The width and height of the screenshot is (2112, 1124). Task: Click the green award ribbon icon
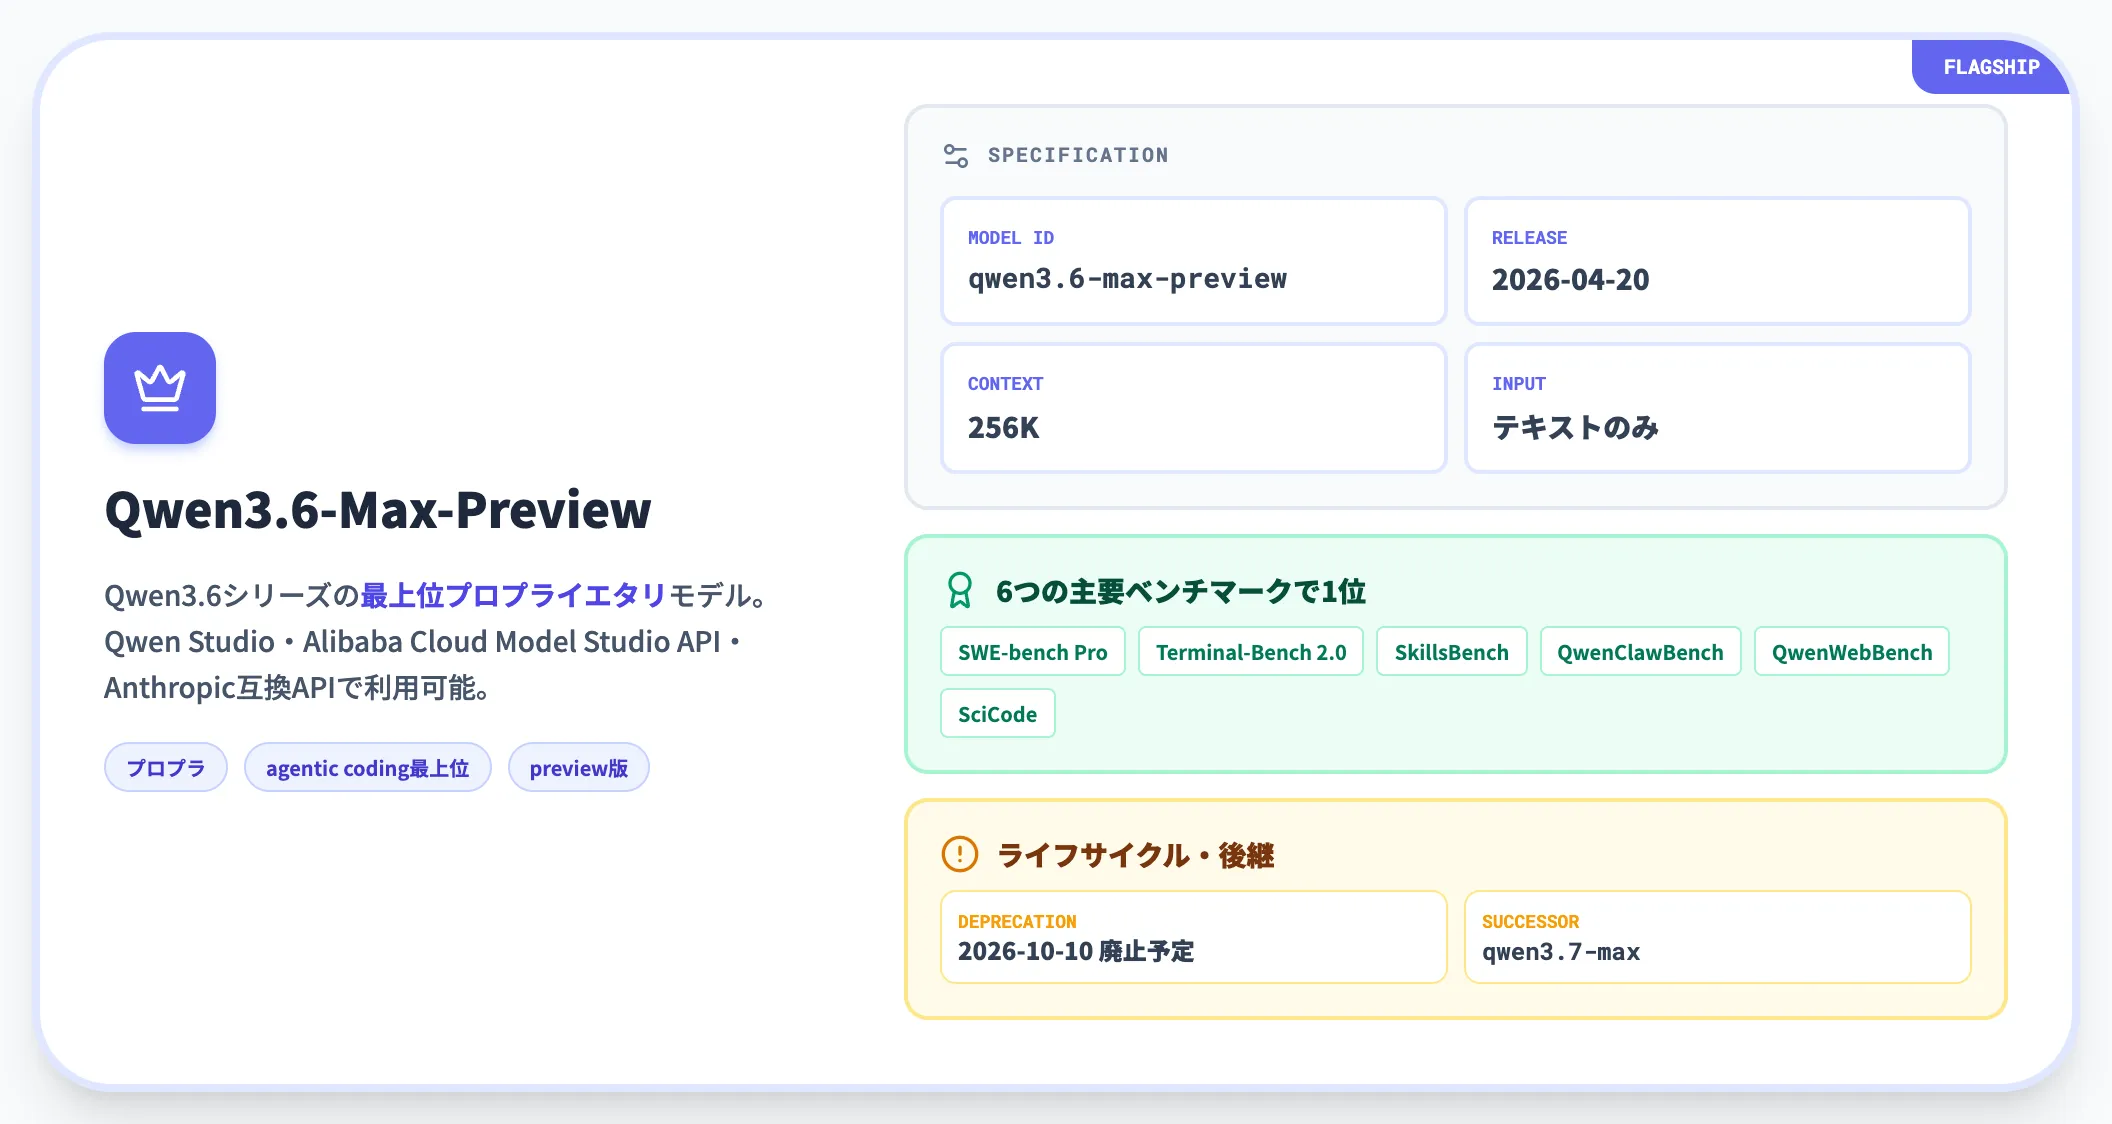click(x=960, y=591)
